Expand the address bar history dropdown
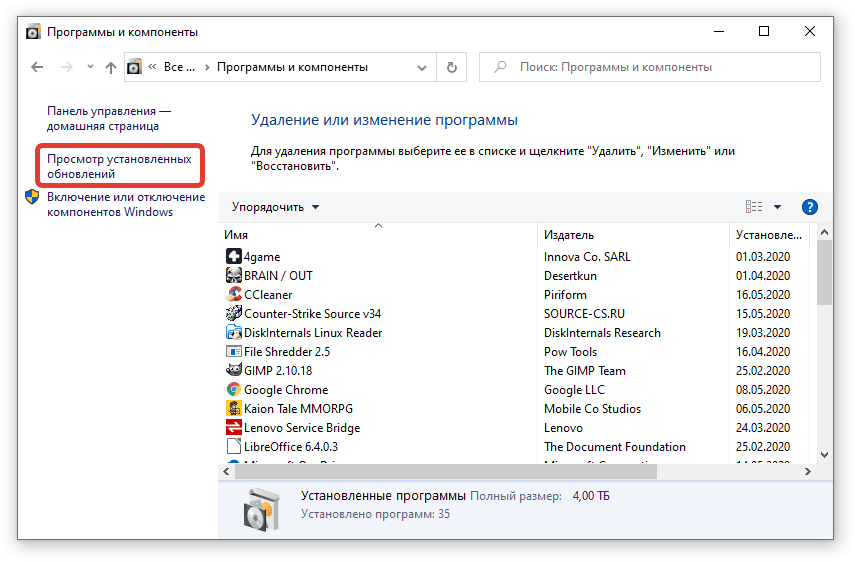This screenshot has height=562, width=855. coord(422,68)
